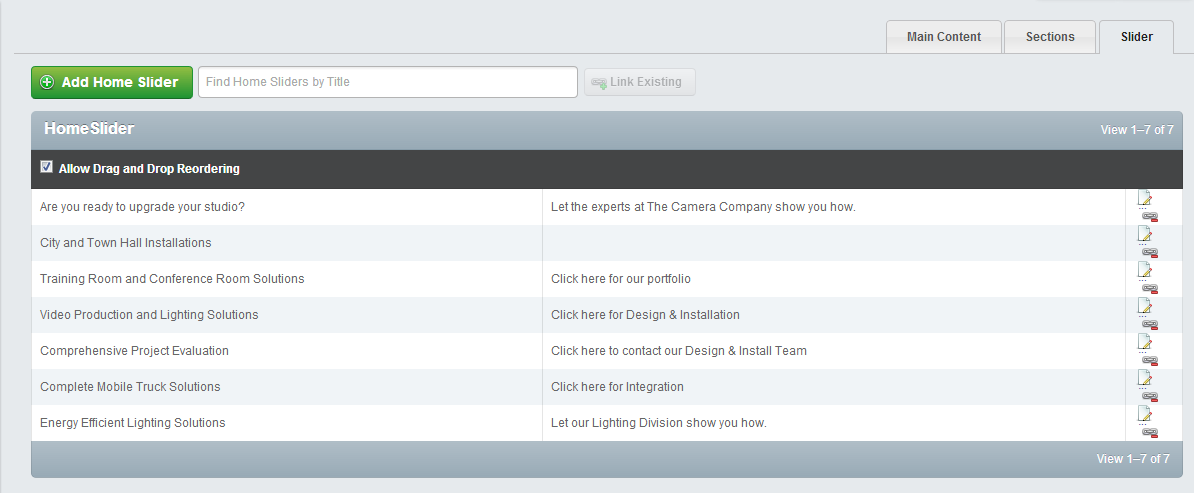Unlink the 'Video Production and Lighting Solutions' row

pyautogui.click(x=1150, y=324)
